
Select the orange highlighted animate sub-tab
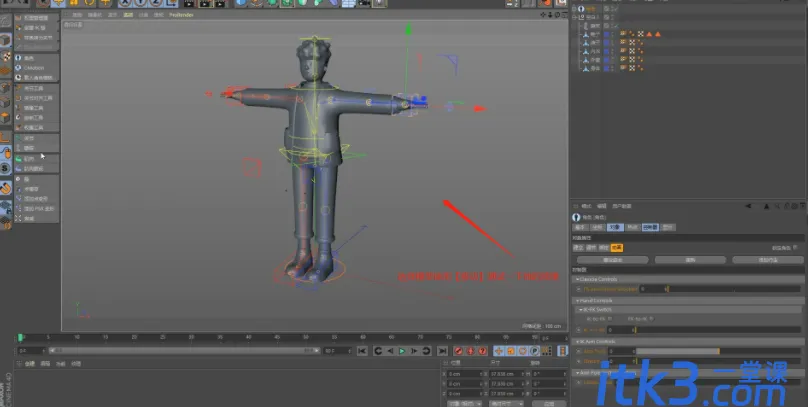(x=617, y=248)
